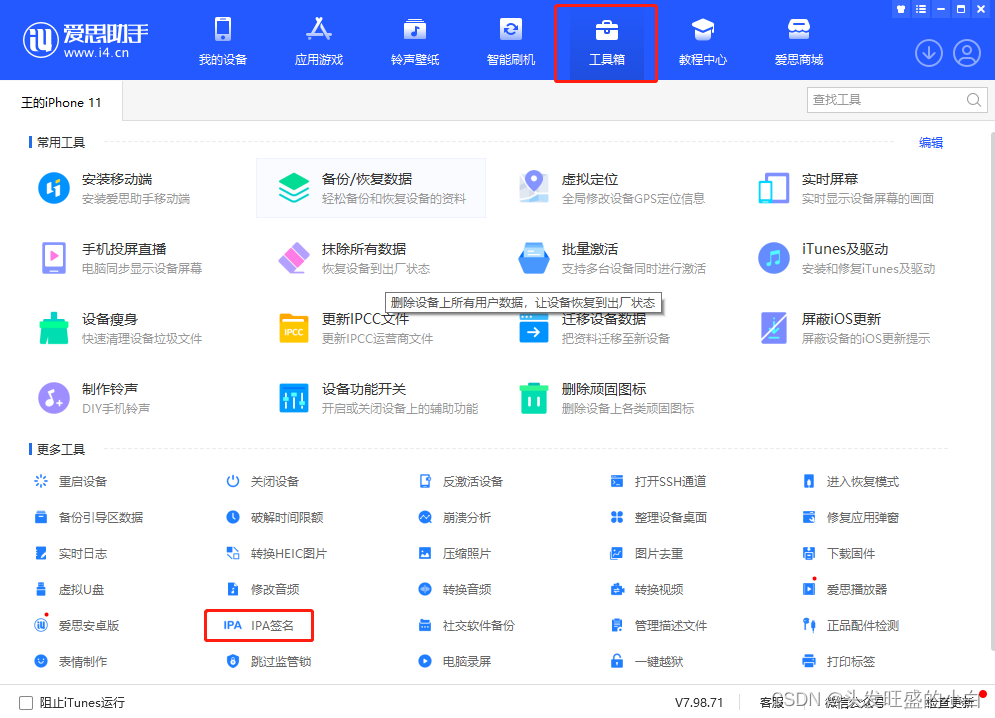Screen dimensions: 995x718
Task: Open 管理描述文件 tool
Action: 659,625
